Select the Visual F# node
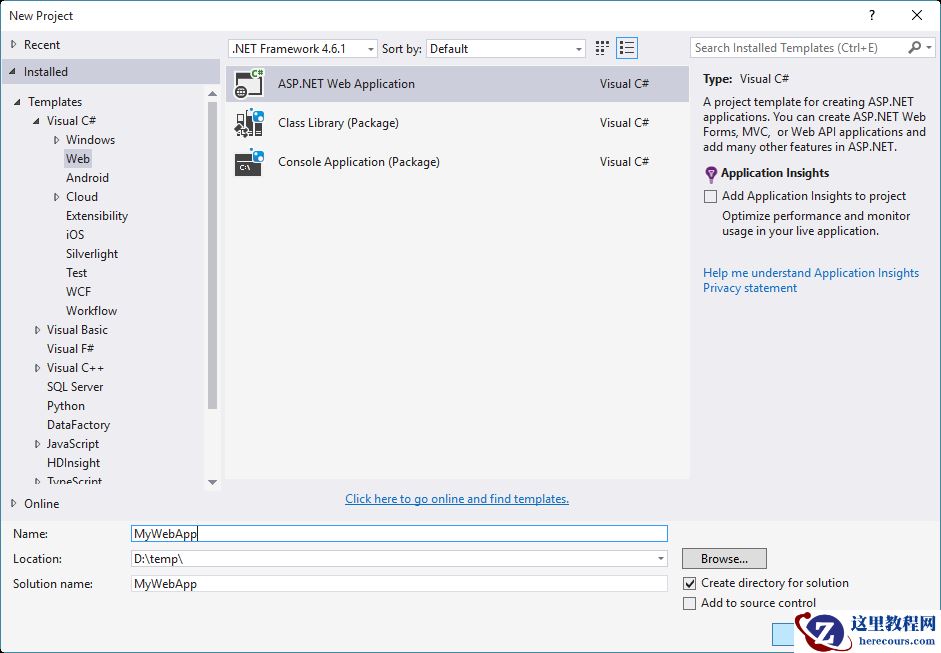The image size is (941, 653). 70,349
